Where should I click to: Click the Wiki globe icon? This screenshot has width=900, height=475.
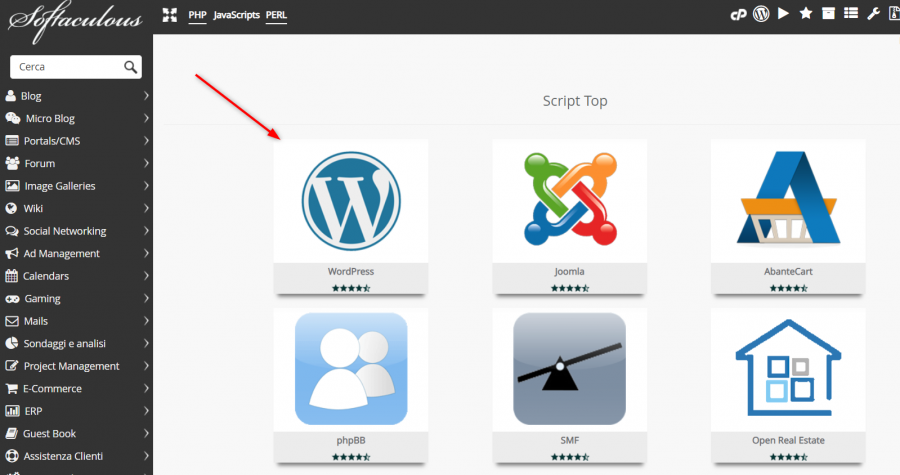coord(11,208)
